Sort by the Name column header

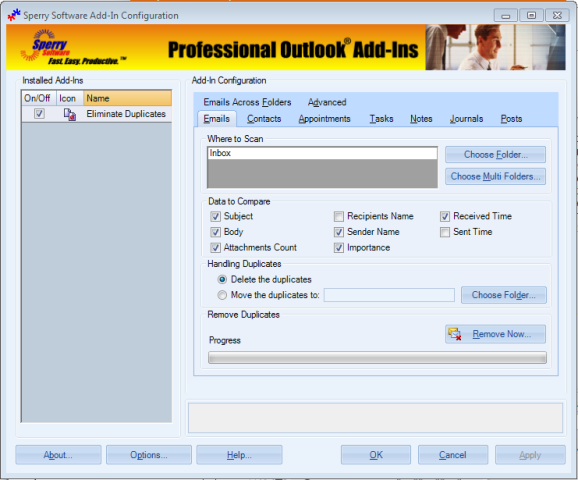click(x=128, y=98)
